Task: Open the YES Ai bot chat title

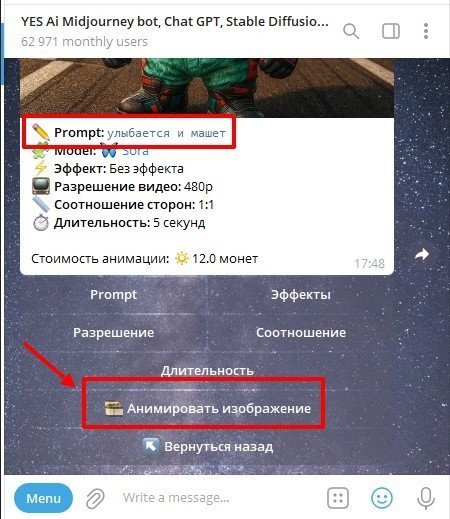Action: 175,22
